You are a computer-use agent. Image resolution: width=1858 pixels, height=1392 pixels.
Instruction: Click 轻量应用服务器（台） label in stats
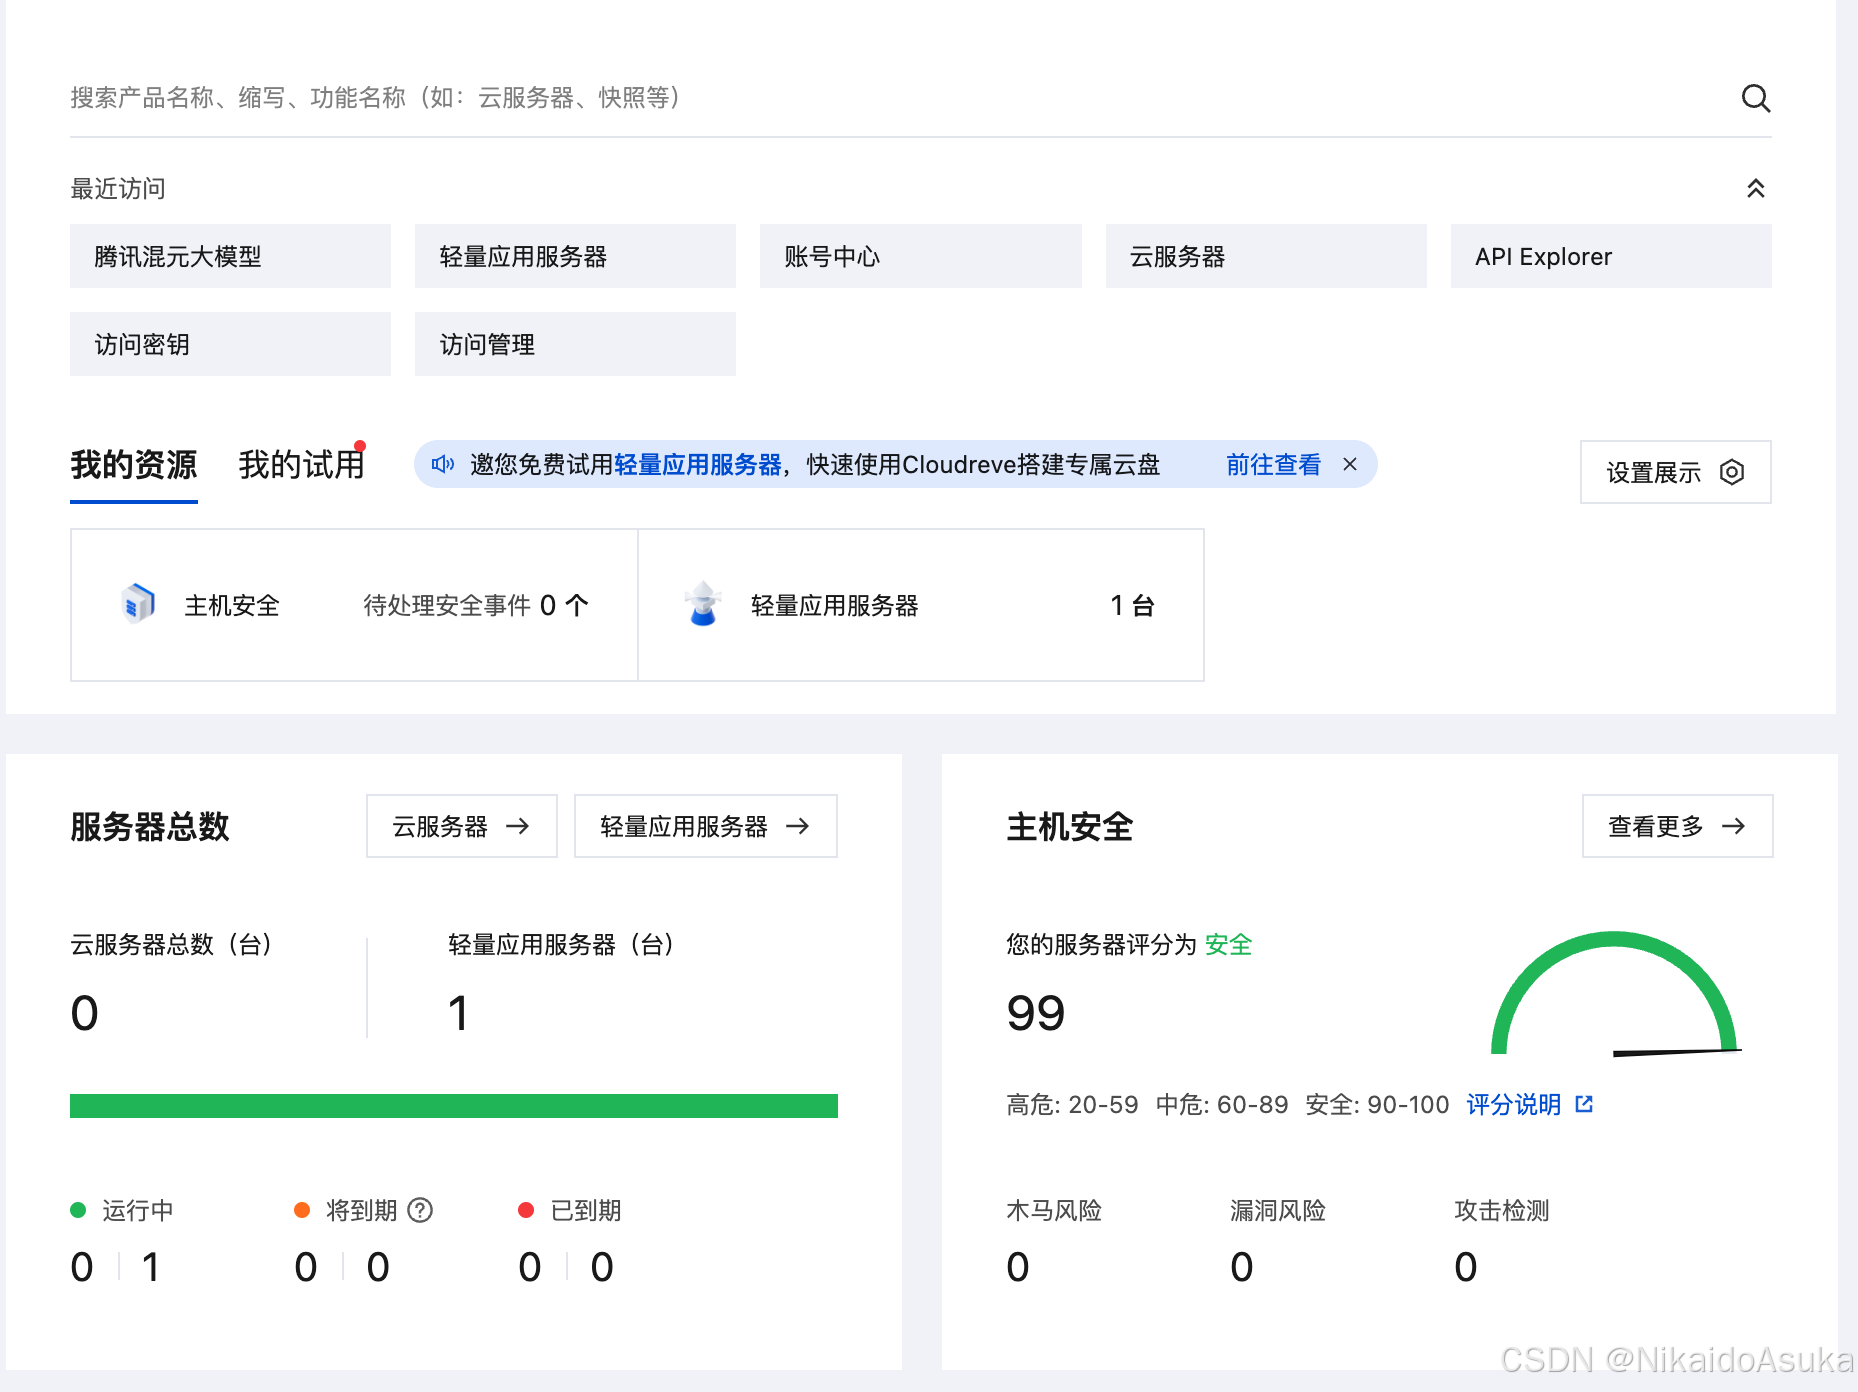pyautogui.click(x=565, y=944)
